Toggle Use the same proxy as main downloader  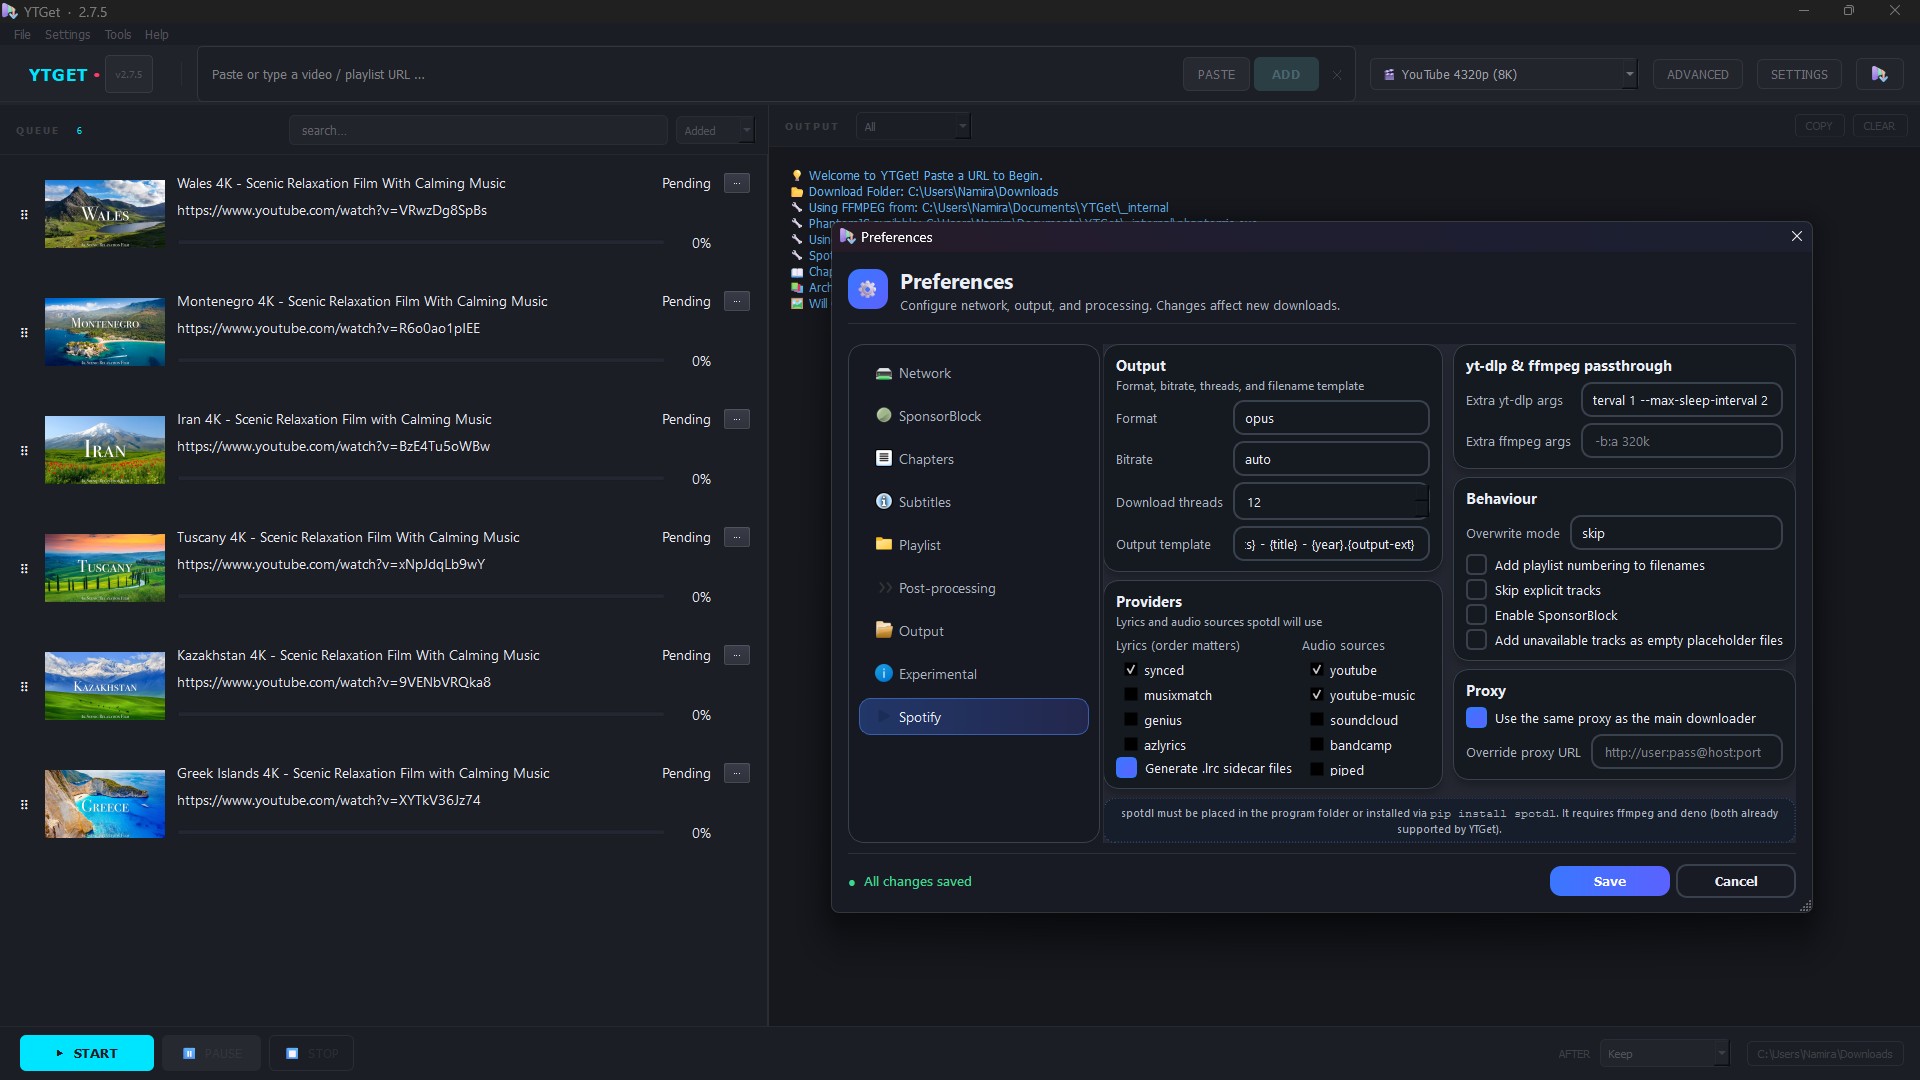coord(1476,718)
